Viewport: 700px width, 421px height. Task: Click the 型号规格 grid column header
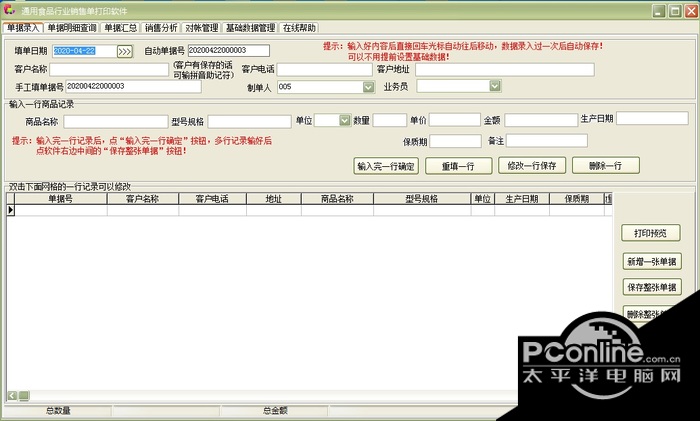pos(422,199)
